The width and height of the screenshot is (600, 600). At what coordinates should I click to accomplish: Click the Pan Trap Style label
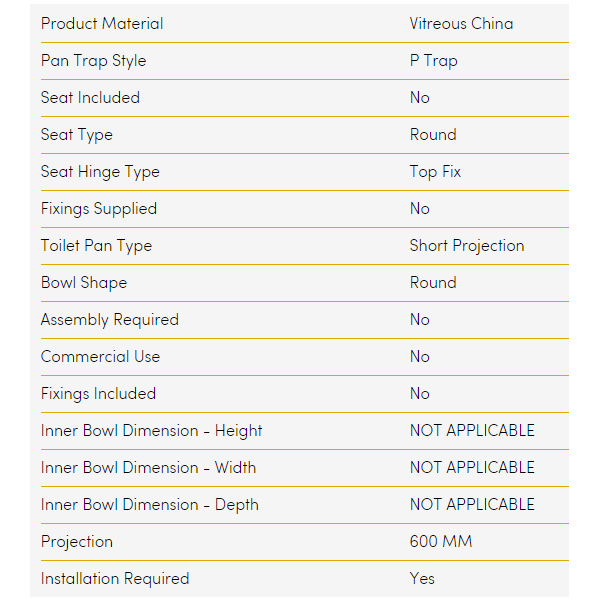click(x=93, y=60)
